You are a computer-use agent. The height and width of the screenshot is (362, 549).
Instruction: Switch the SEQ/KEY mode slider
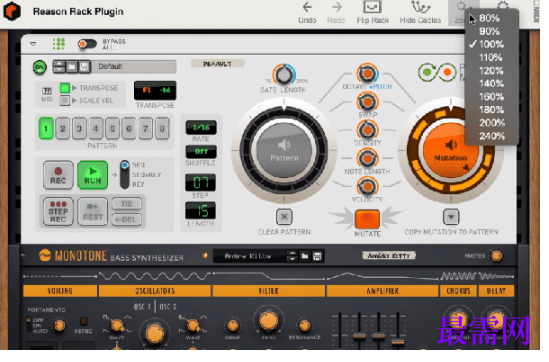[125, 175]
